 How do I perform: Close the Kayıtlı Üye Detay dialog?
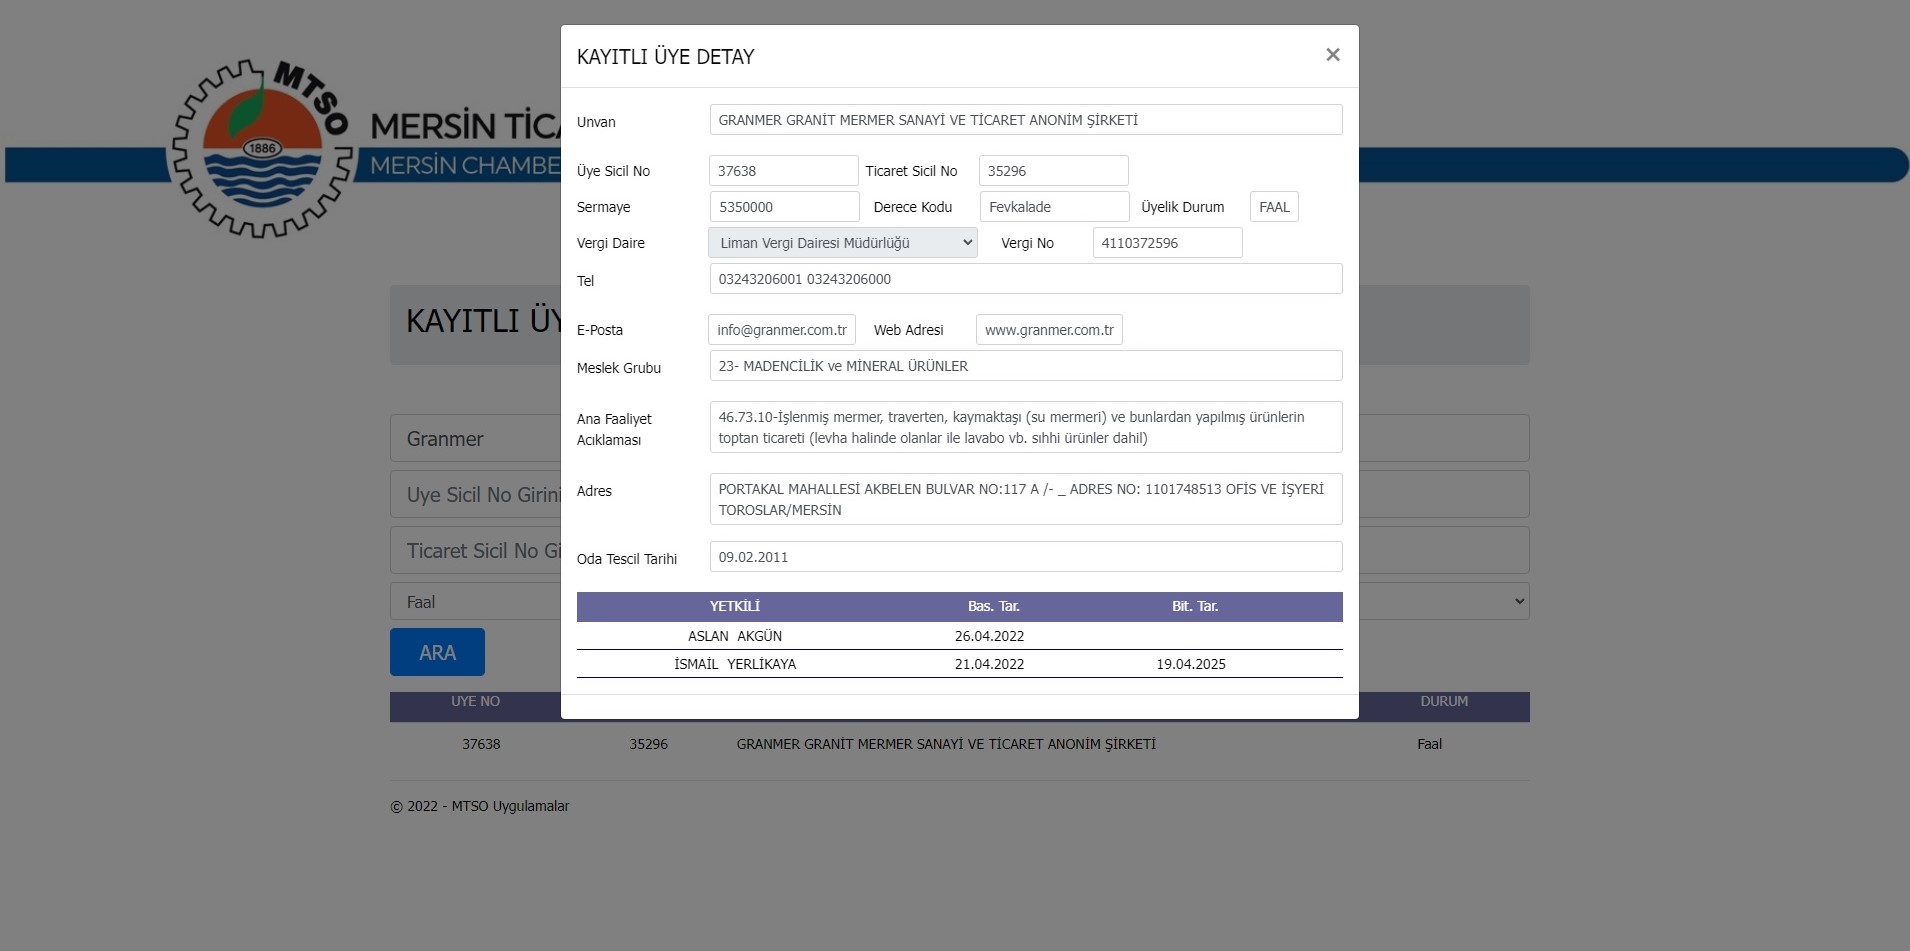pos(1332,55)
